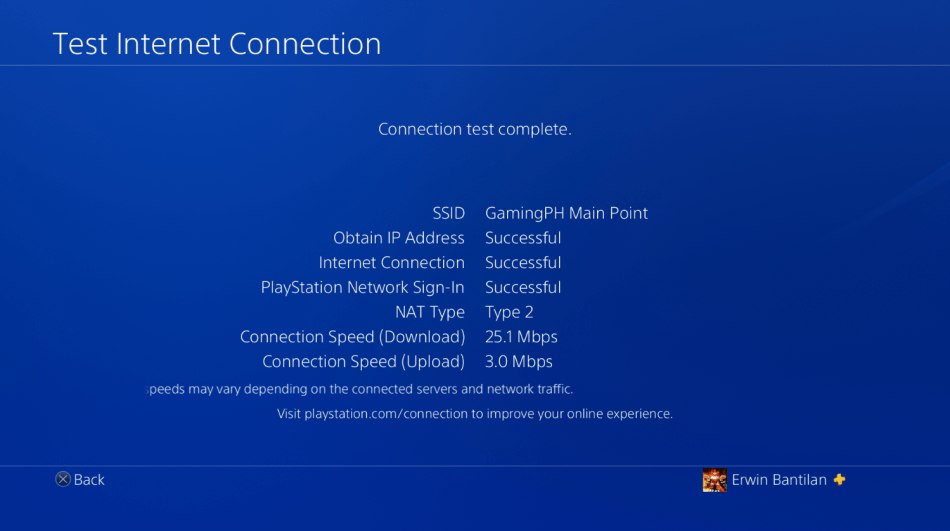Click the Type 2 NAT value
Viewport: 950px width, 531px height.
tap(509, 312)
